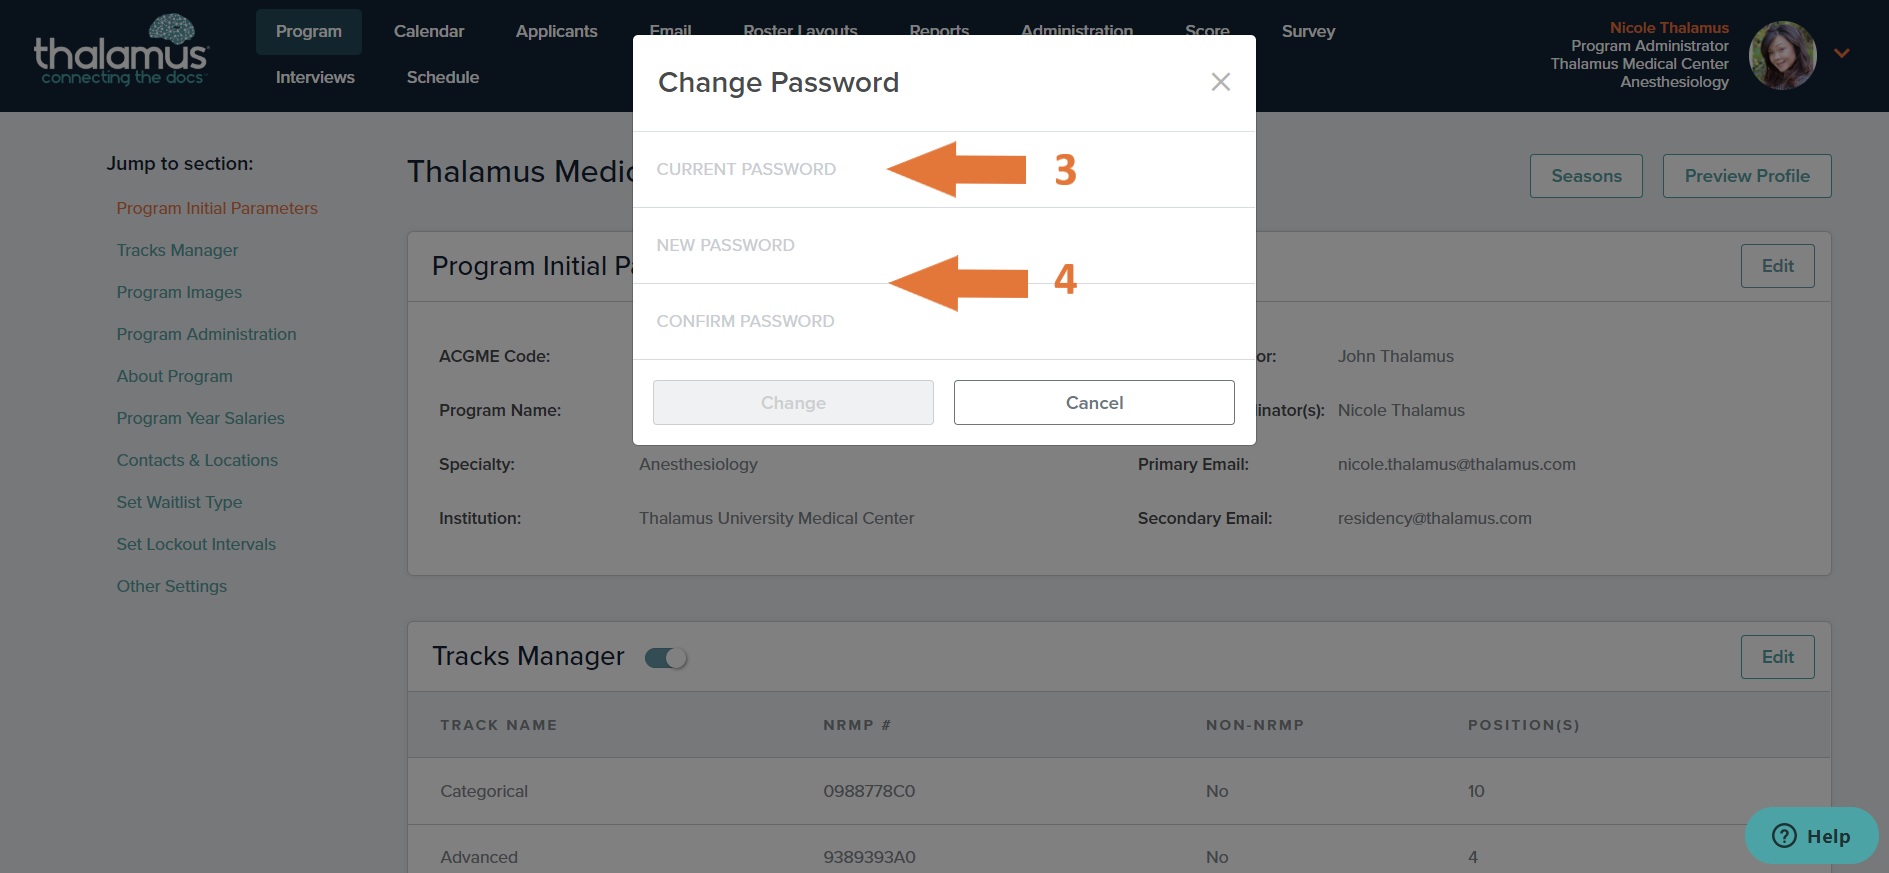Click the Current Password field

944,170
